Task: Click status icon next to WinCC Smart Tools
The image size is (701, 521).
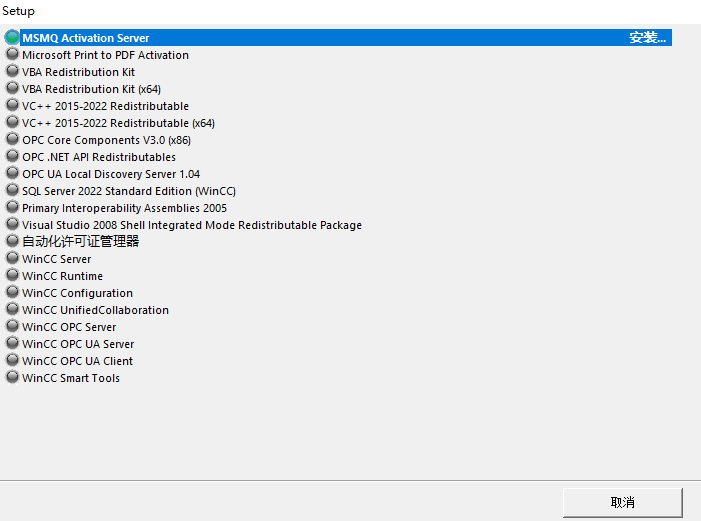Action: click(12, 377)
